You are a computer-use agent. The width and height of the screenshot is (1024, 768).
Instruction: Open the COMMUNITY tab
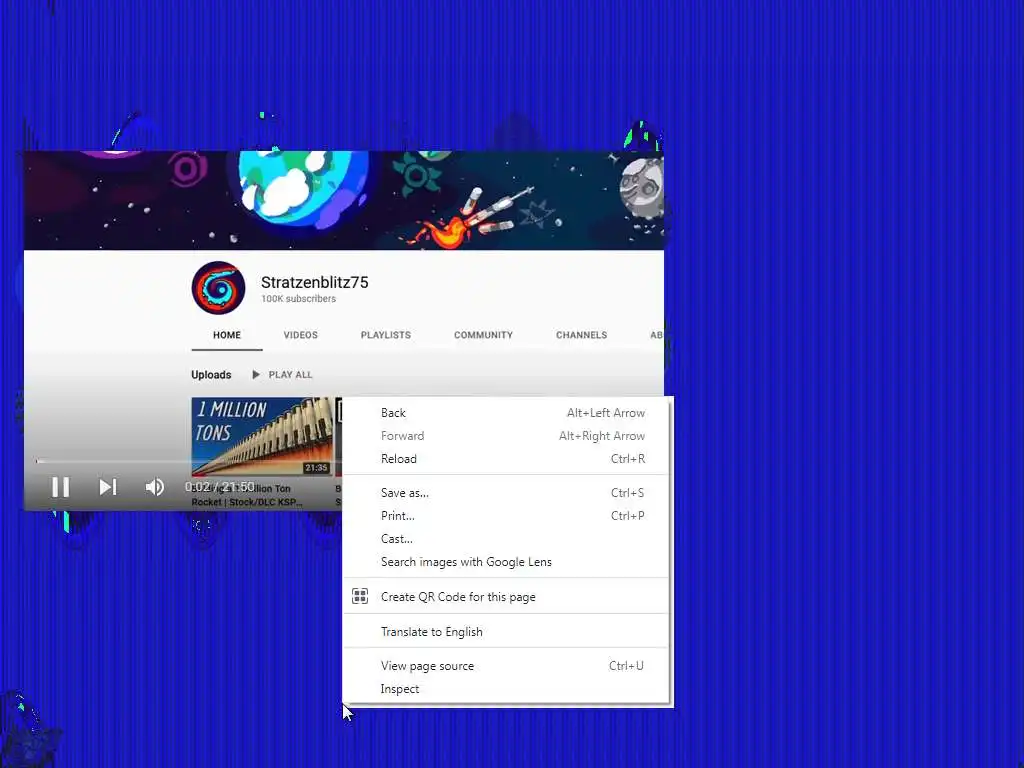[x=483, y=335]
